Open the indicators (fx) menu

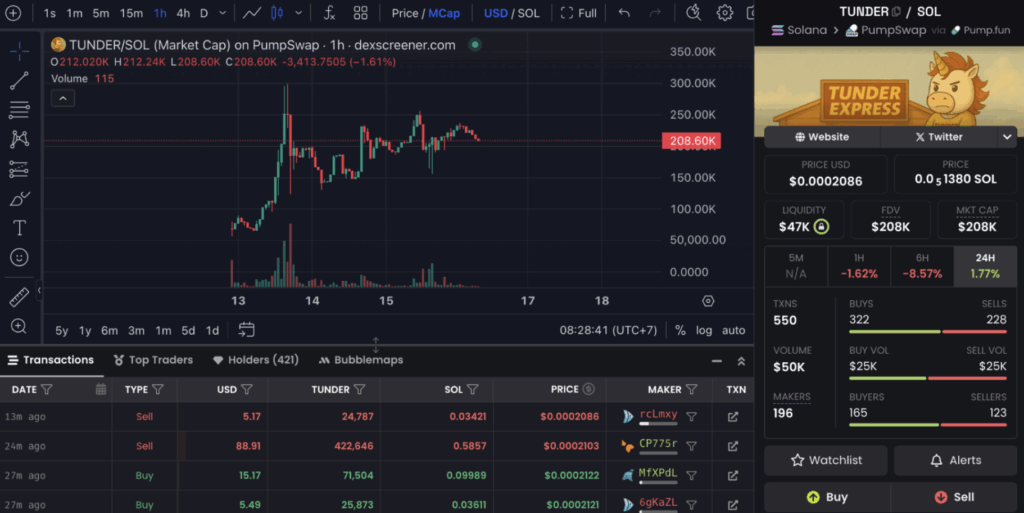tap(327, 13)
